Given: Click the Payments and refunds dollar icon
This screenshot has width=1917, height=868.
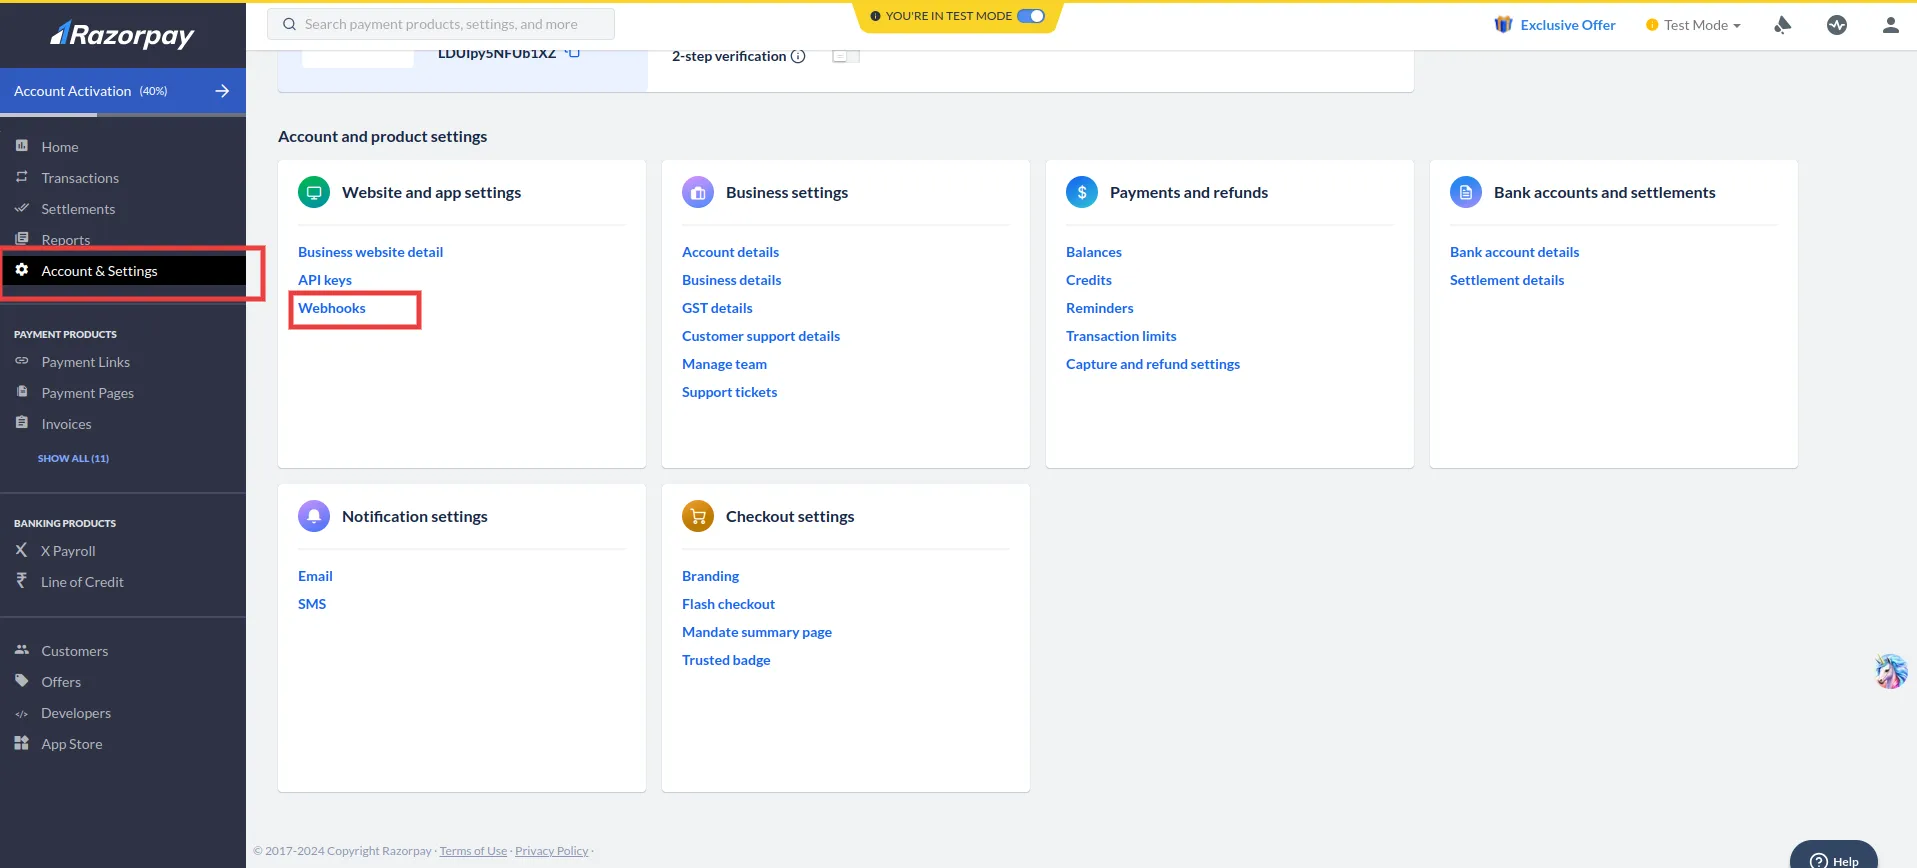Looking at the screenshot, I should [1082, 192].
